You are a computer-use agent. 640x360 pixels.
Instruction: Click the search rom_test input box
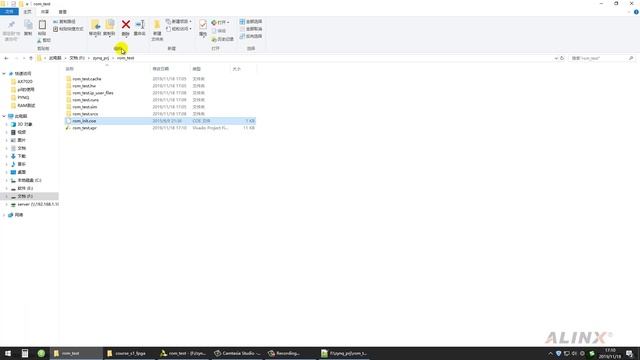(x=602, y=58)
